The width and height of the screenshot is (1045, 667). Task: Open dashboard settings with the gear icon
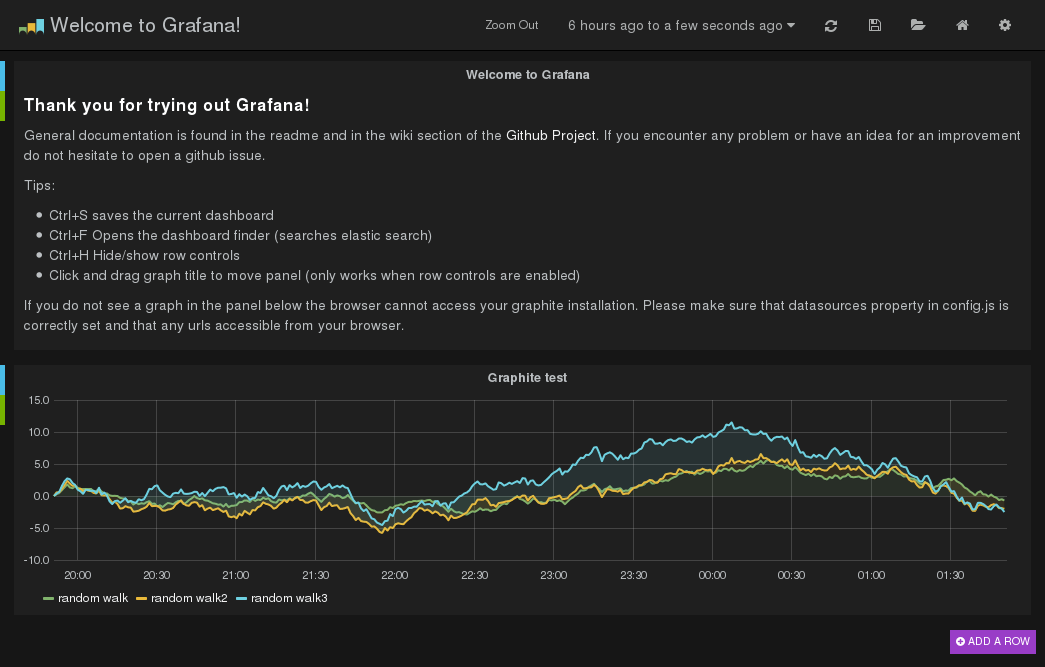[1004, 25]
